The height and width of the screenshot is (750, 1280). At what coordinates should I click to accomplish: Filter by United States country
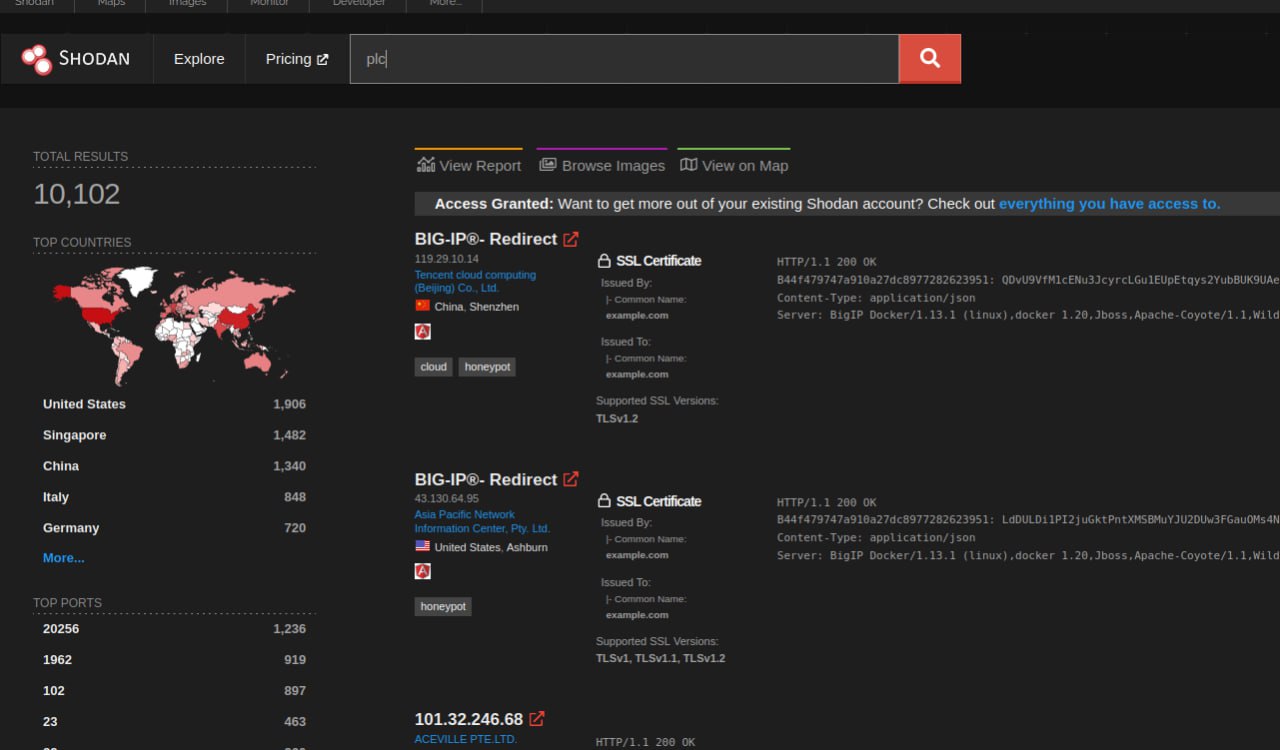point(84,404)
